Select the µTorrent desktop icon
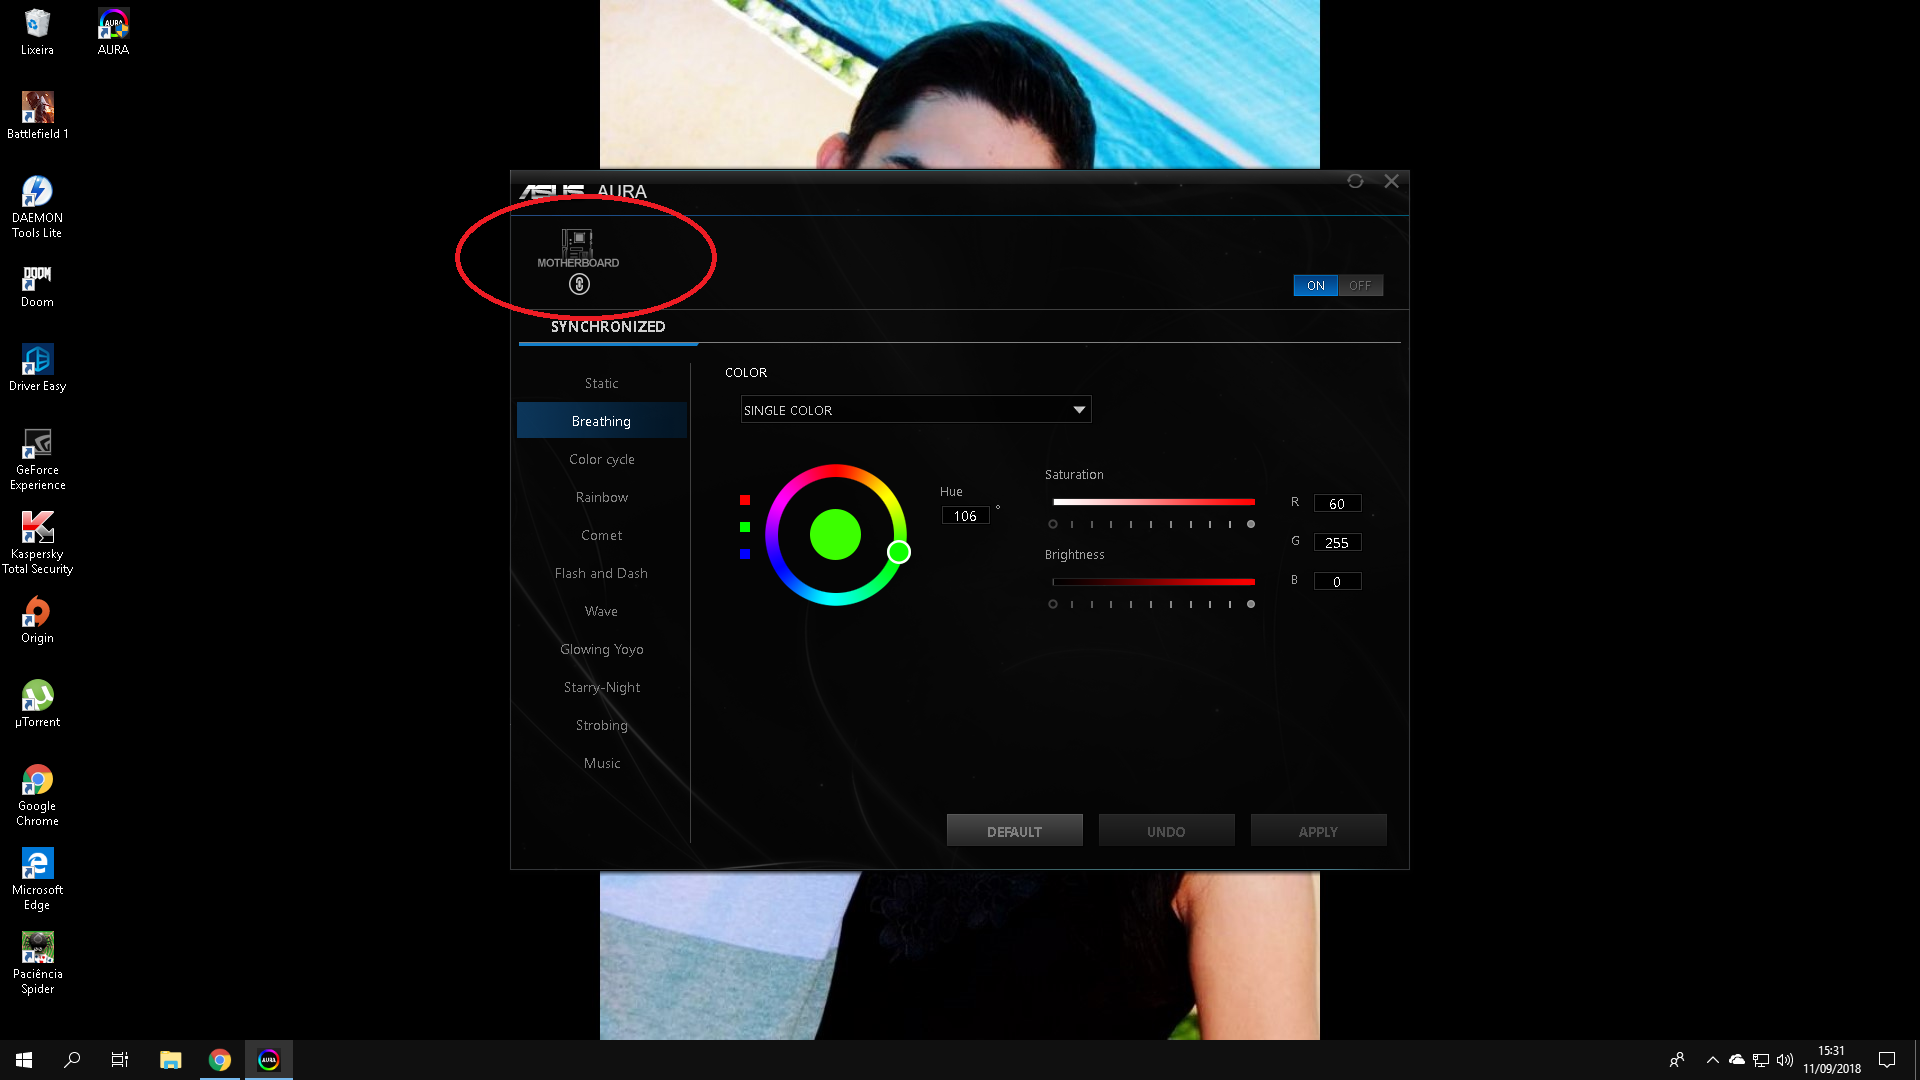This screenshot has height=1080, width=1920. pyautogui.click(x=37, y=704)
